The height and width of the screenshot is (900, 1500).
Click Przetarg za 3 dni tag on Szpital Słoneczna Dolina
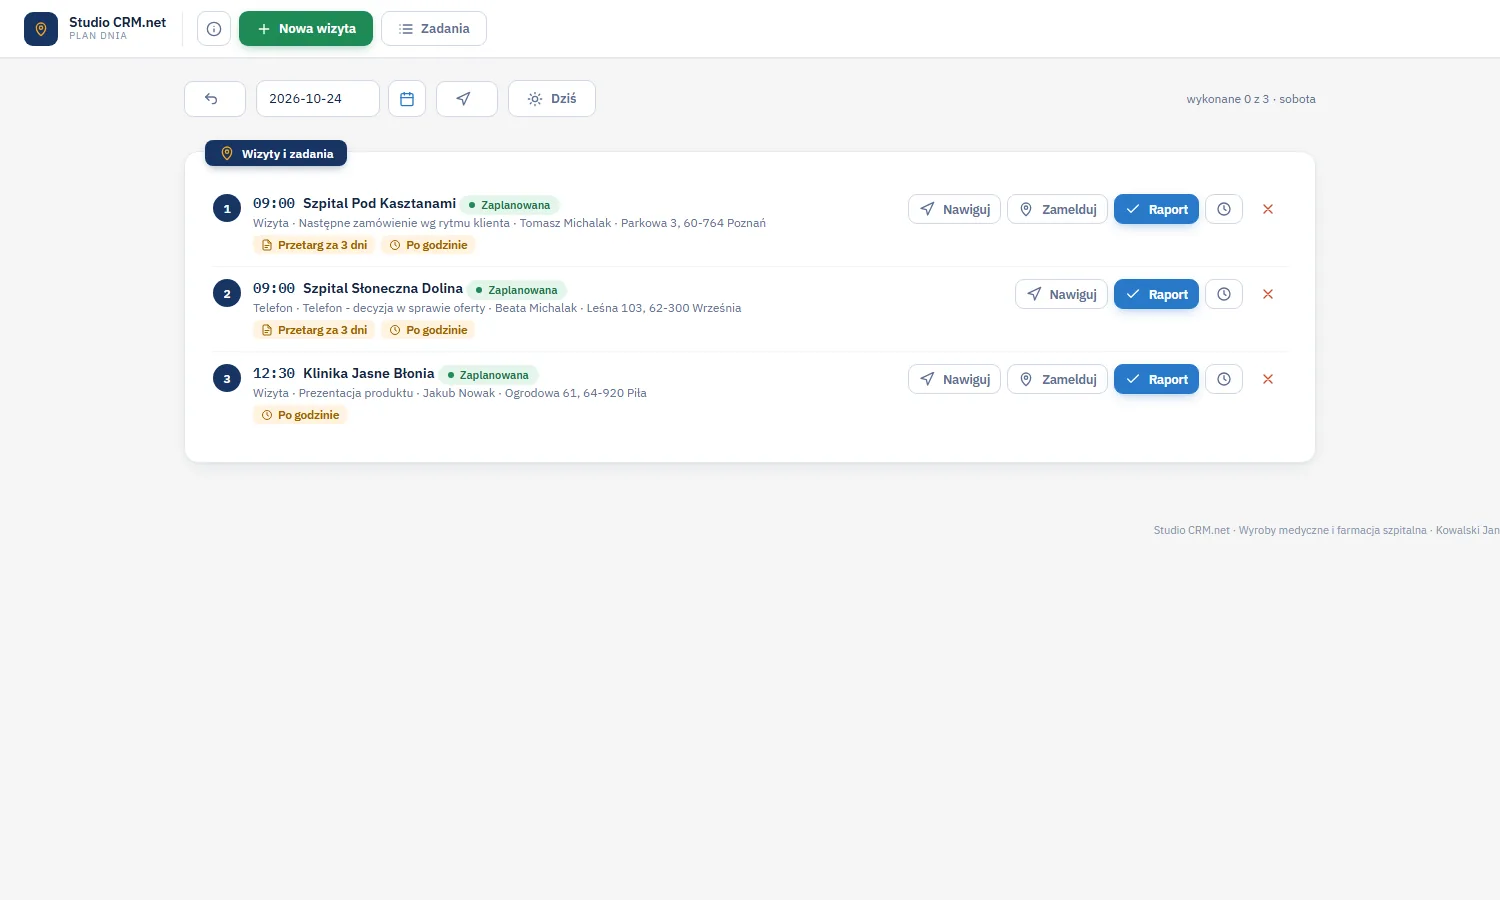point(314,330)
